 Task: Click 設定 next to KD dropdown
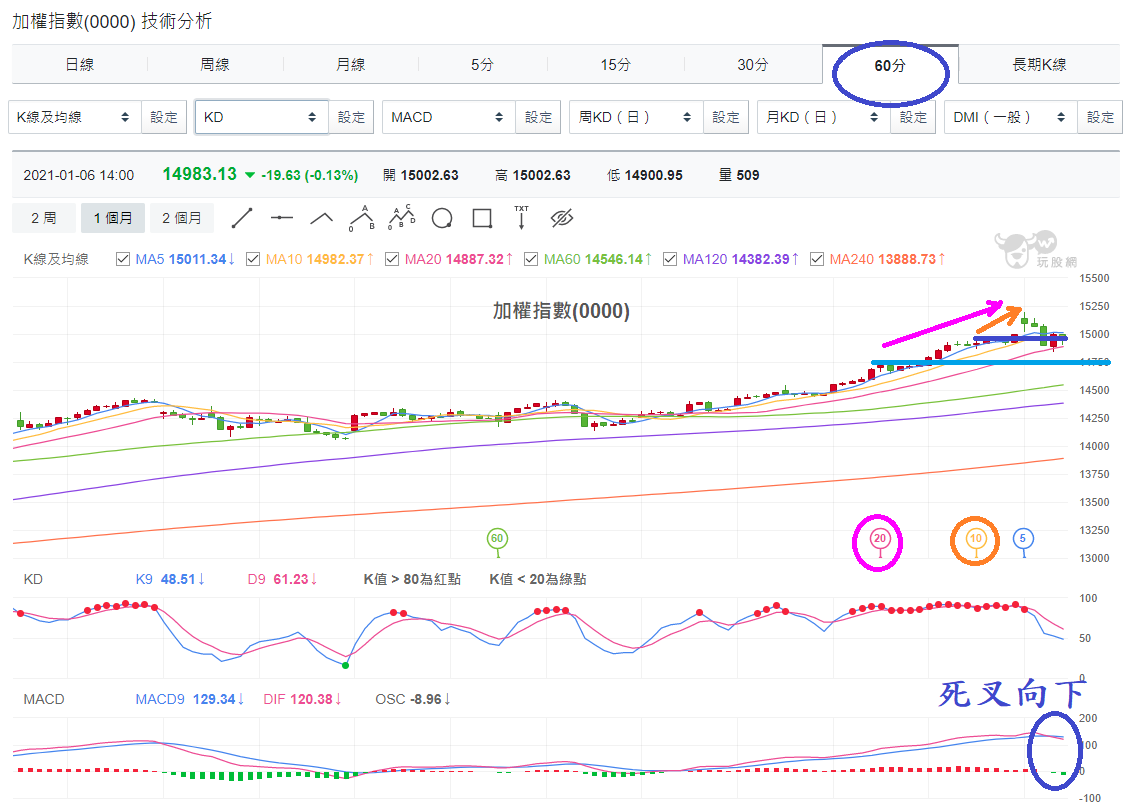[351, 117]
